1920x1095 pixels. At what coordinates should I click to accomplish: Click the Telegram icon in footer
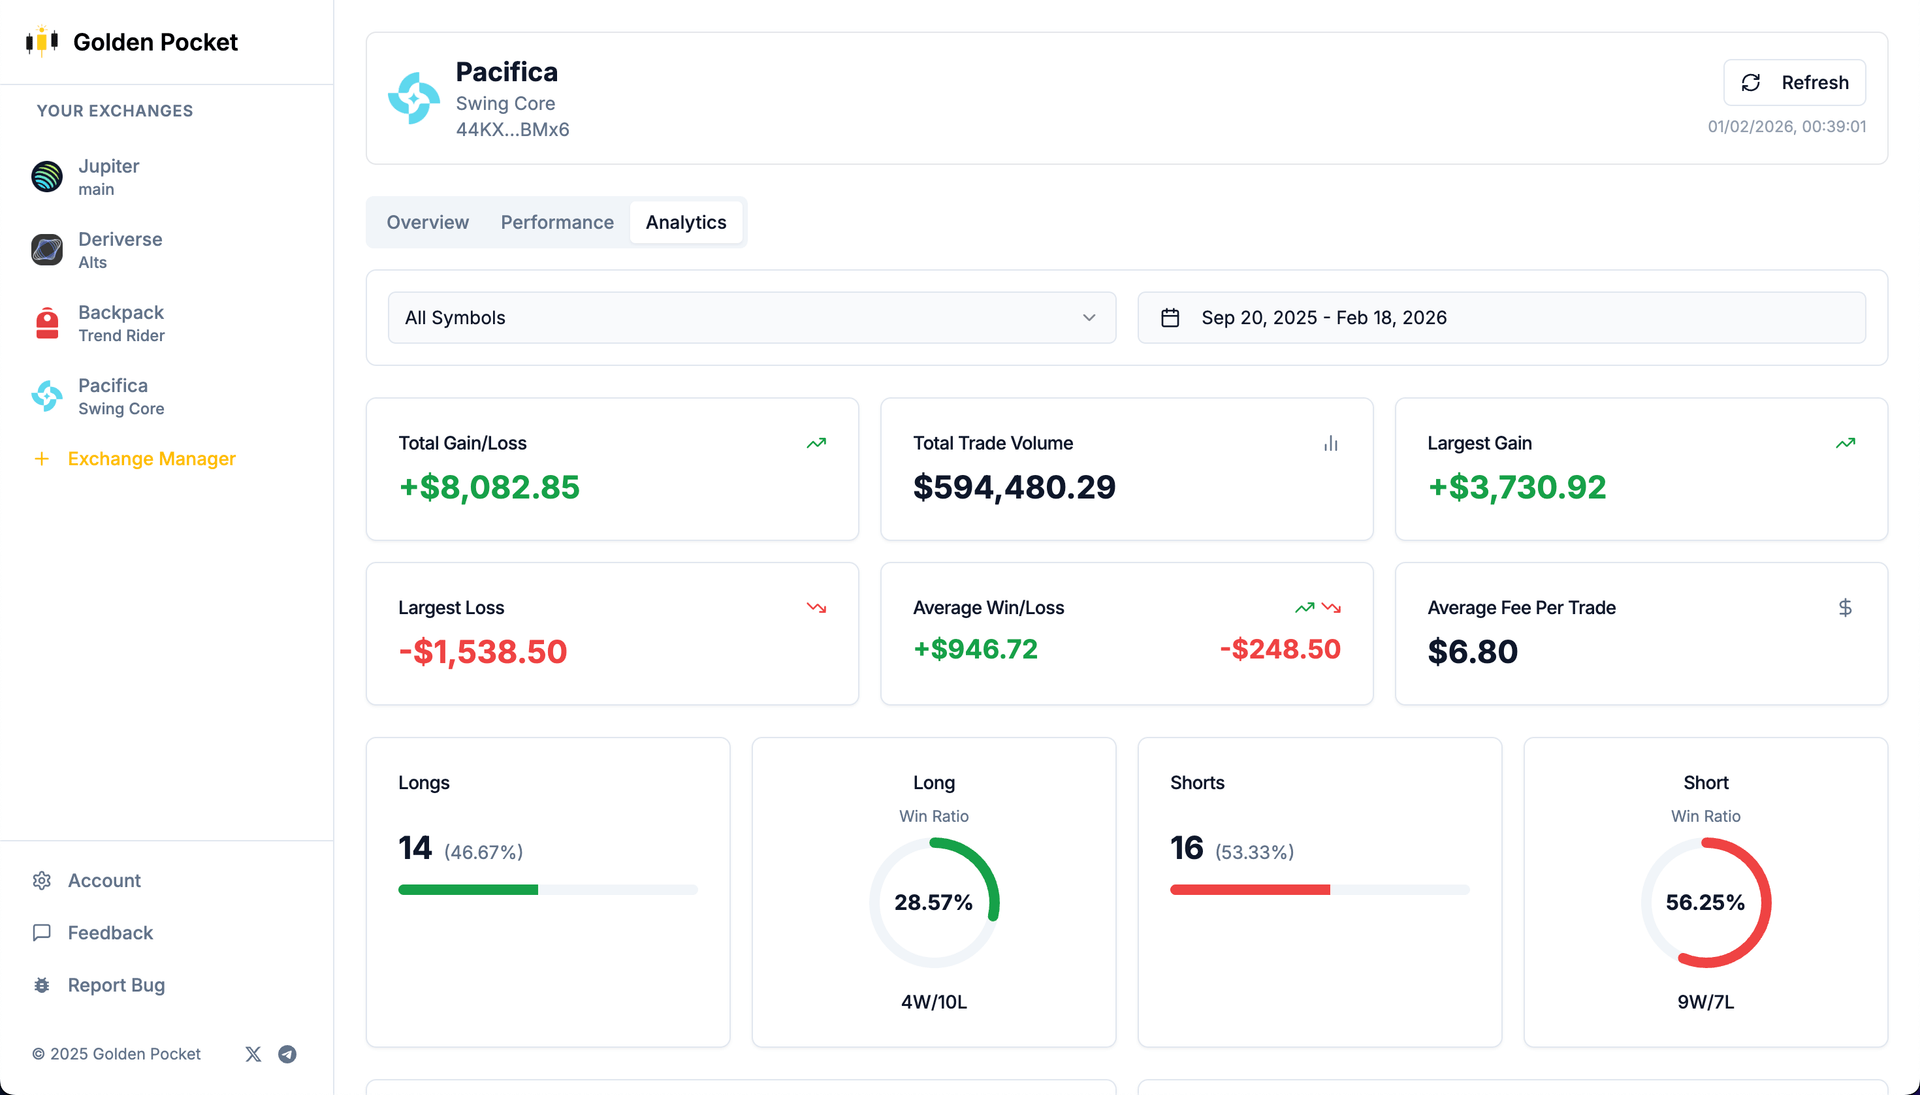click(287, 1054)
